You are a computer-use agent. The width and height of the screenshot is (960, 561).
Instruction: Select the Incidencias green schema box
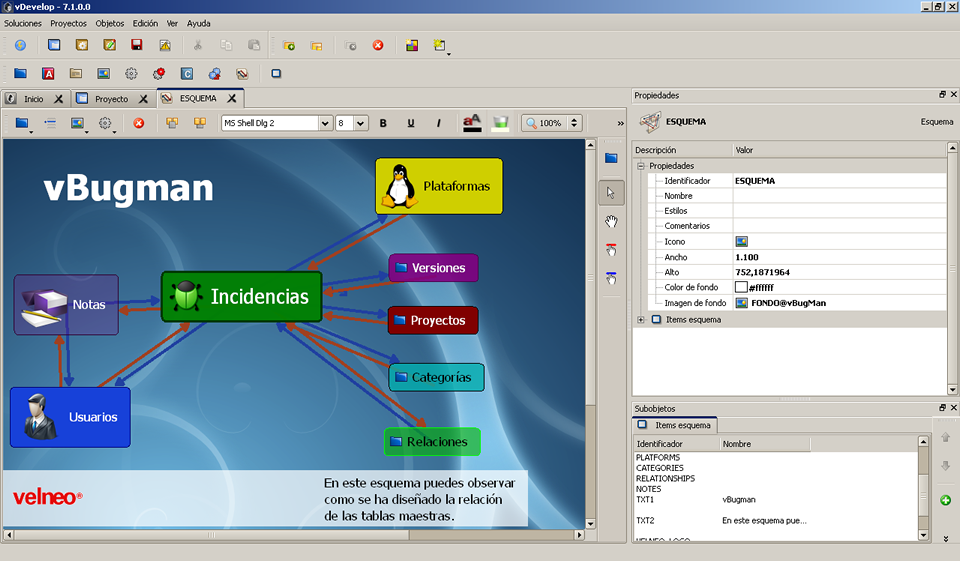[242, 297]
